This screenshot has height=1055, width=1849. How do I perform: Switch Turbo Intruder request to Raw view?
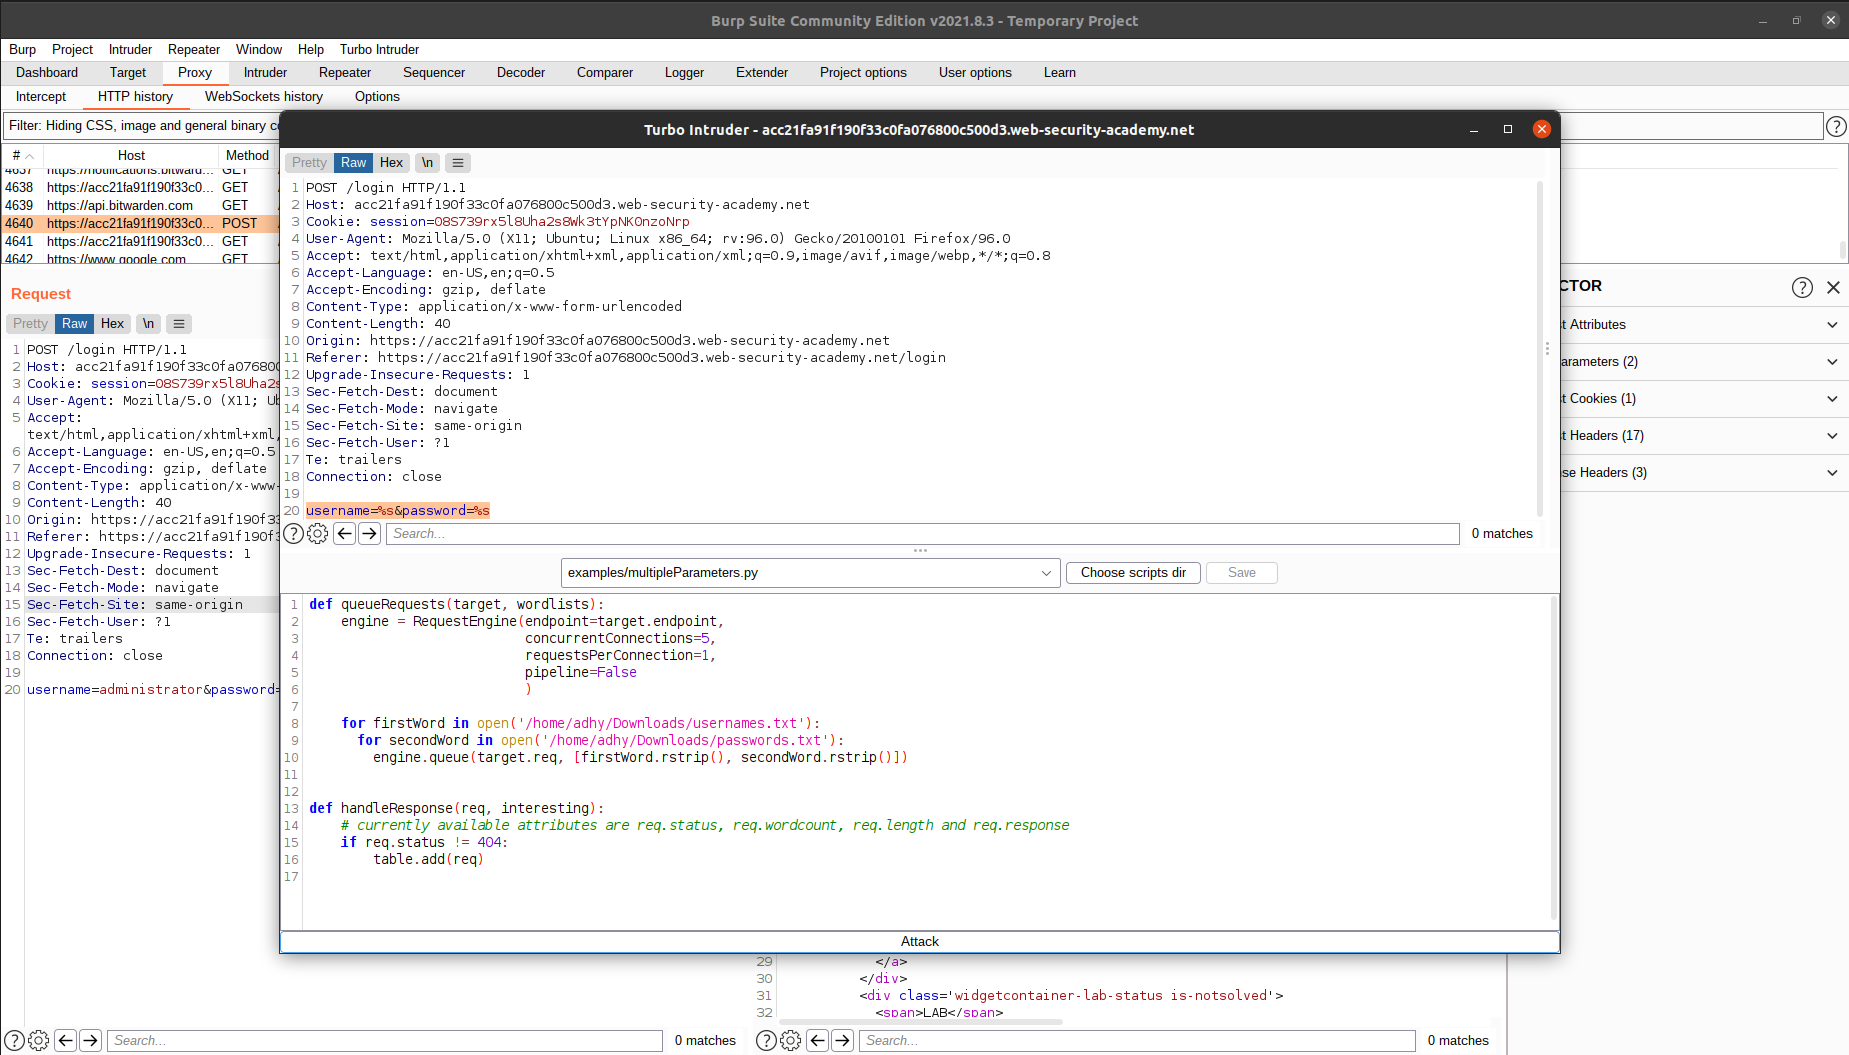(x=353, y=163)
